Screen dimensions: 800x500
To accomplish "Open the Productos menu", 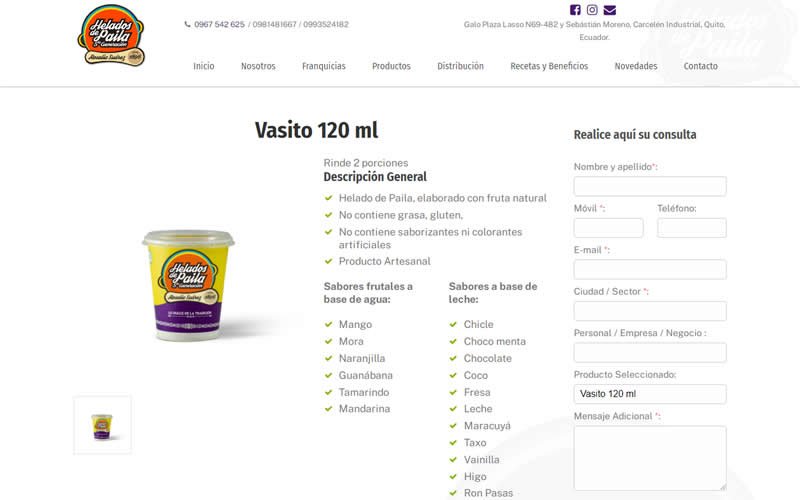I will [391, 66].
